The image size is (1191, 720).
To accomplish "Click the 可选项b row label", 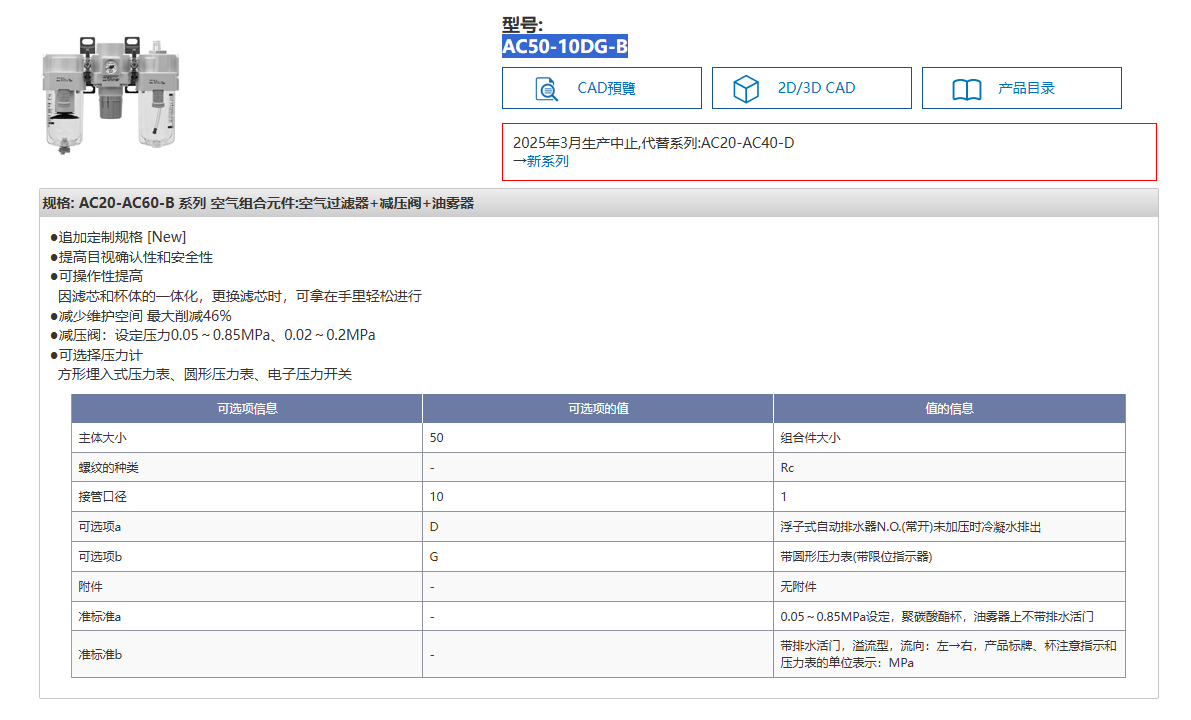I will [x=100, y=557].
